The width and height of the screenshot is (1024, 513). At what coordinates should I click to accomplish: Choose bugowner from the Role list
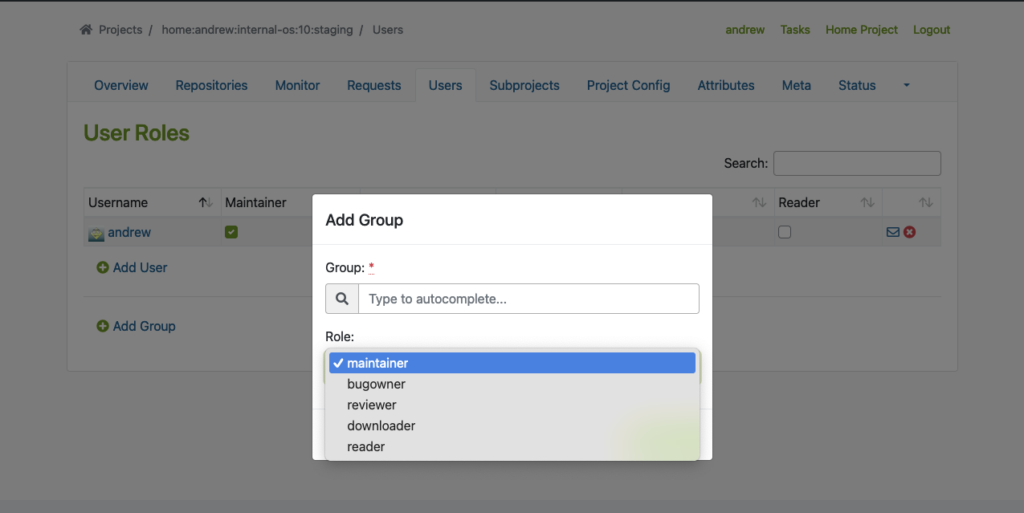tap(376, 384)
